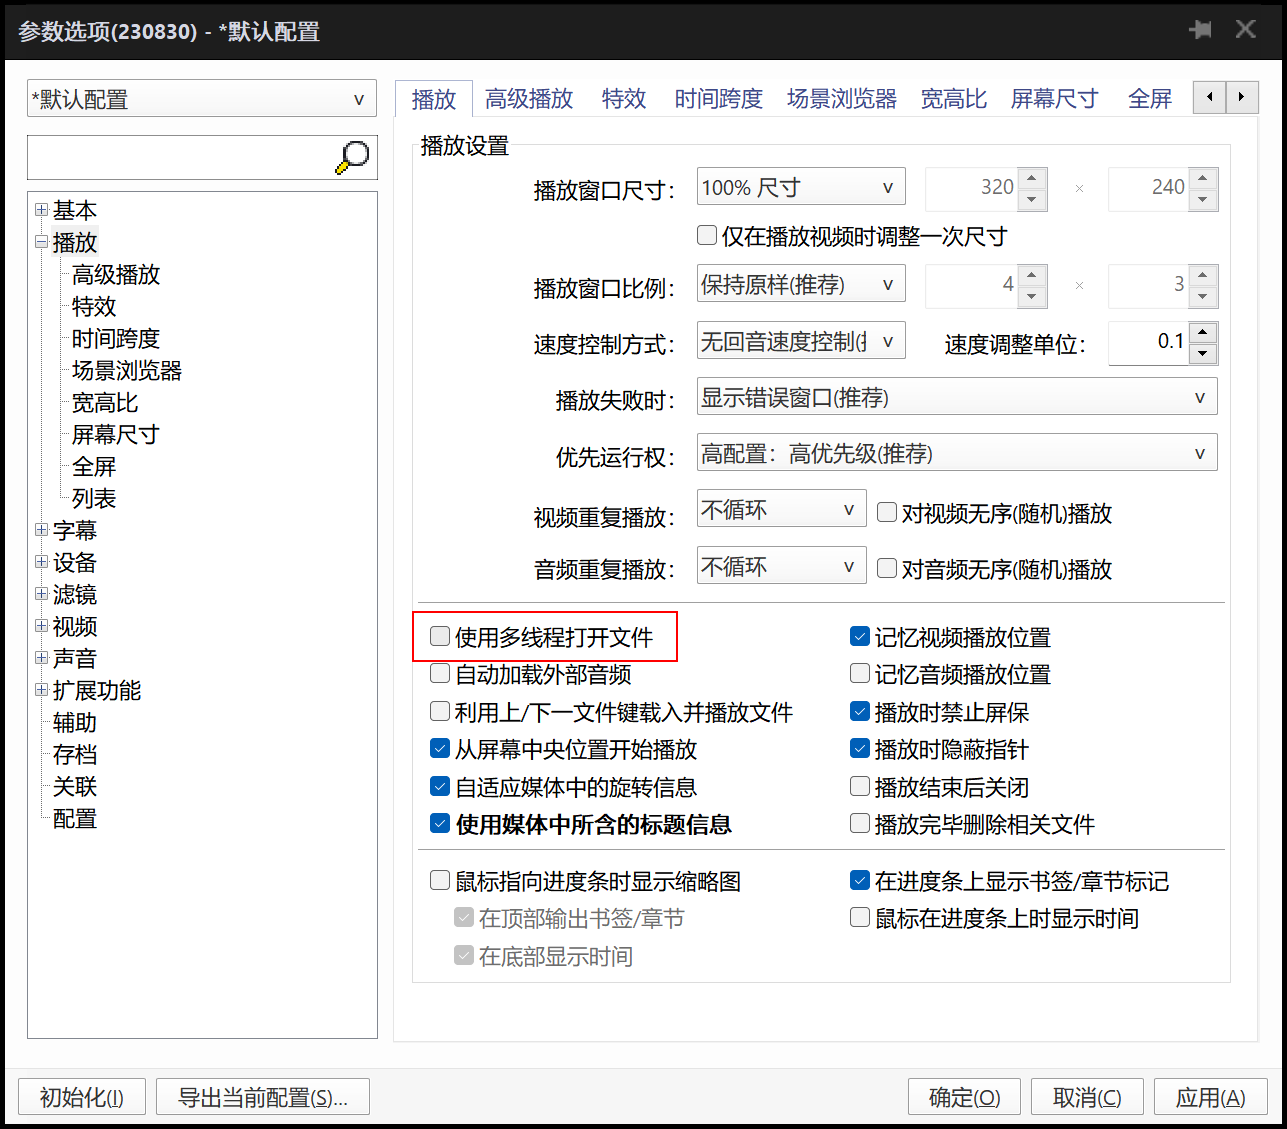The width and height of the screenshot is (1287, 1129).
Task: Click the 导出当前配置 button
Action: tap(262, 1096)
